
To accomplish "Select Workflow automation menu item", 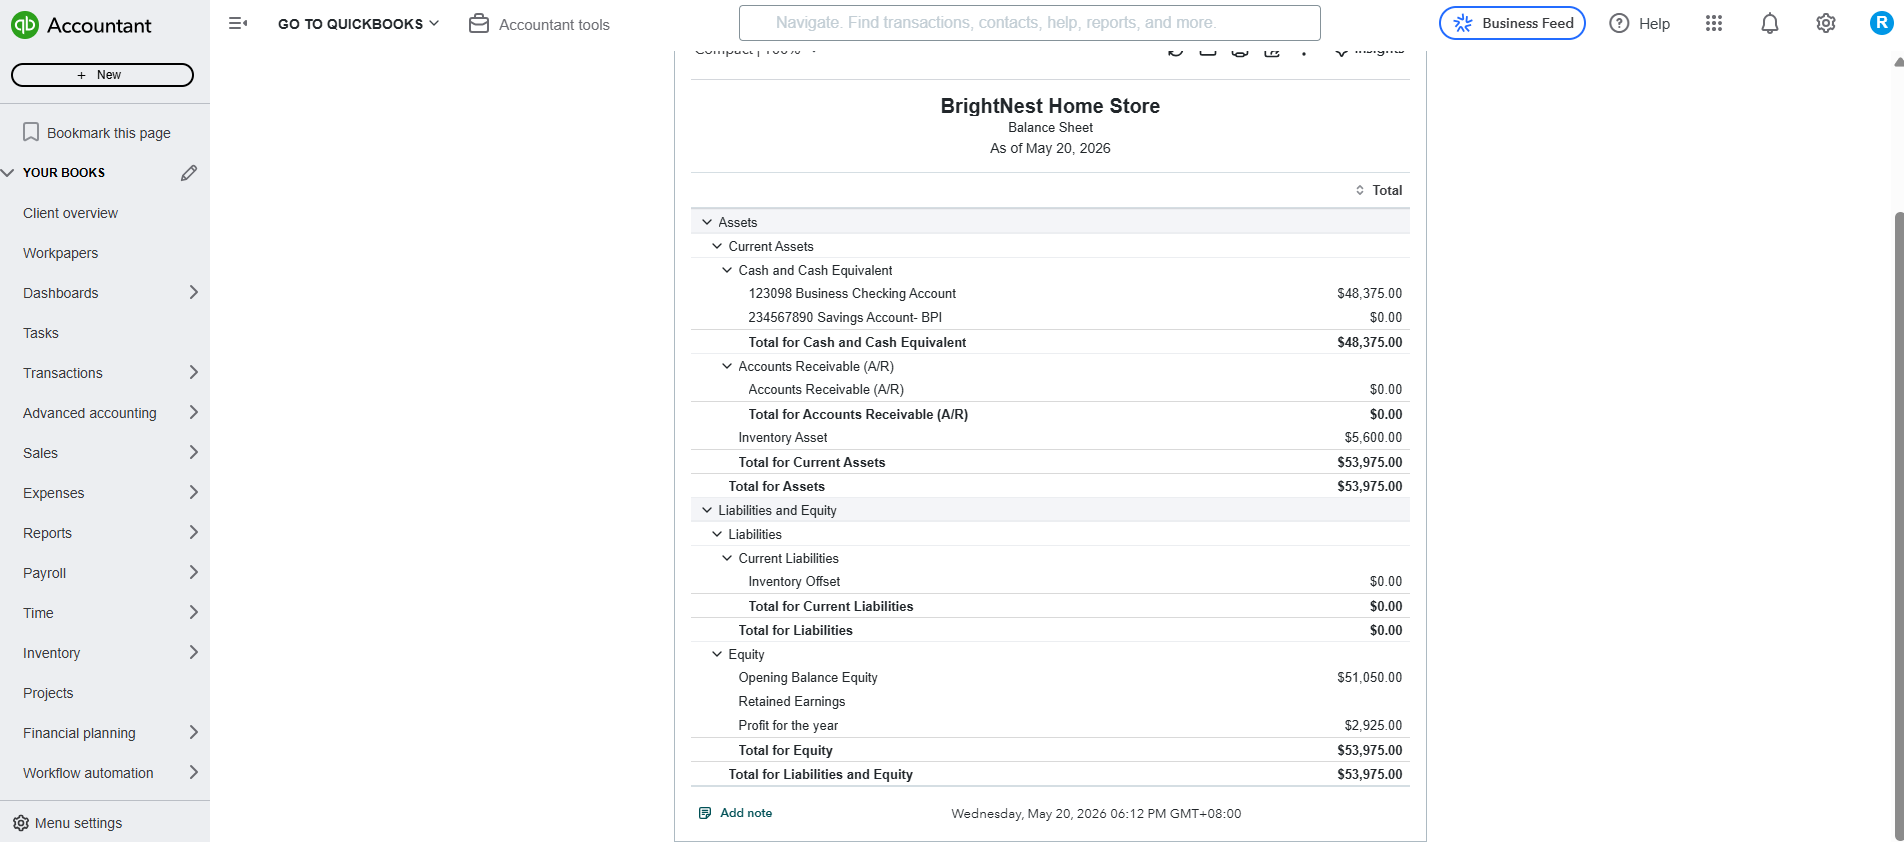I will (88, 773).
